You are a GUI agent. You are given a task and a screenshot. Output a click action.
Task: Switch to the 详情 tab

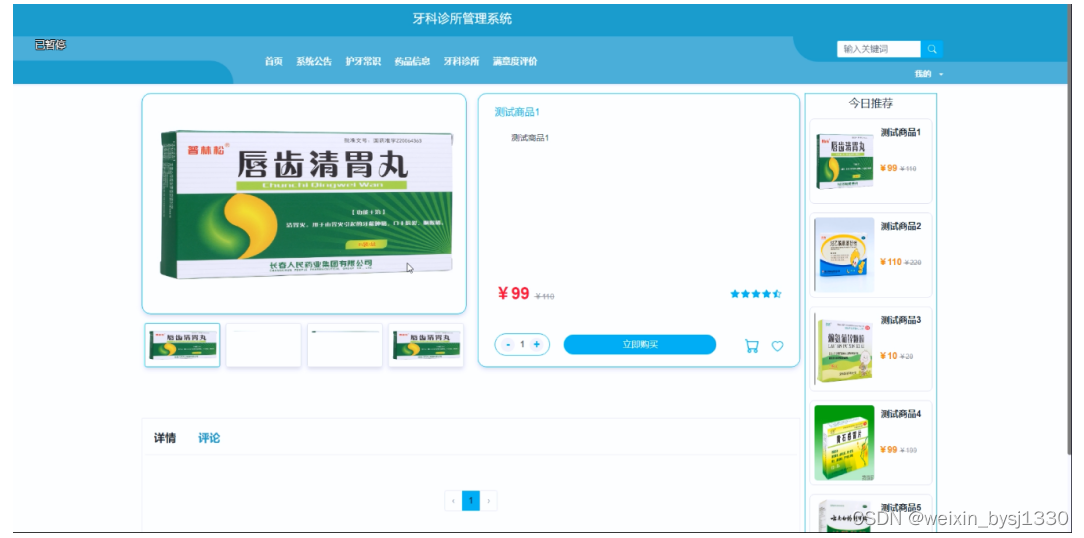pyautogui.click(x=165, y=438)
